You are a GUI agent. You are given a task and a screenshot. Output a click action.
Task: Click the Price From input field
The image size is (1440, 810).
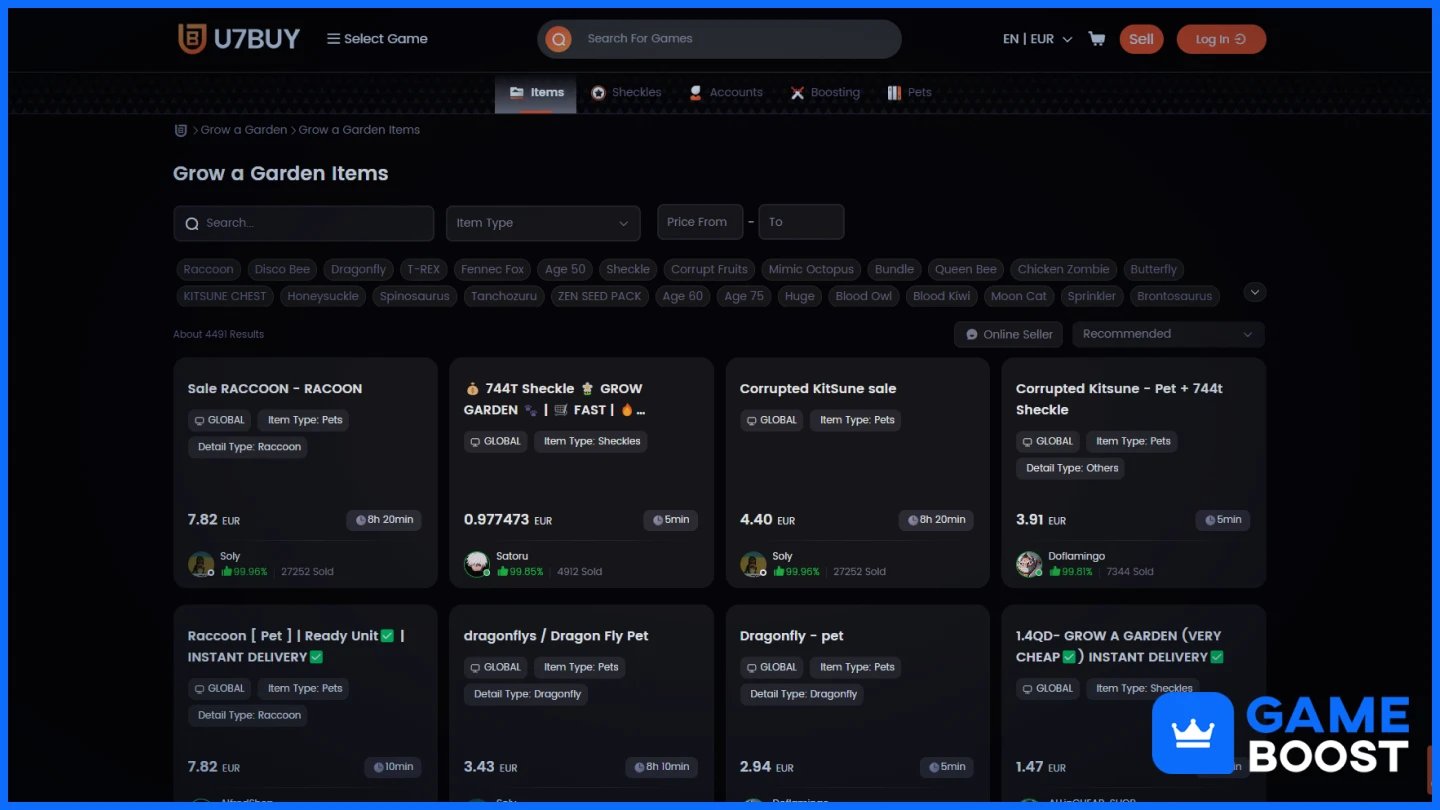(x=700, y=222)
